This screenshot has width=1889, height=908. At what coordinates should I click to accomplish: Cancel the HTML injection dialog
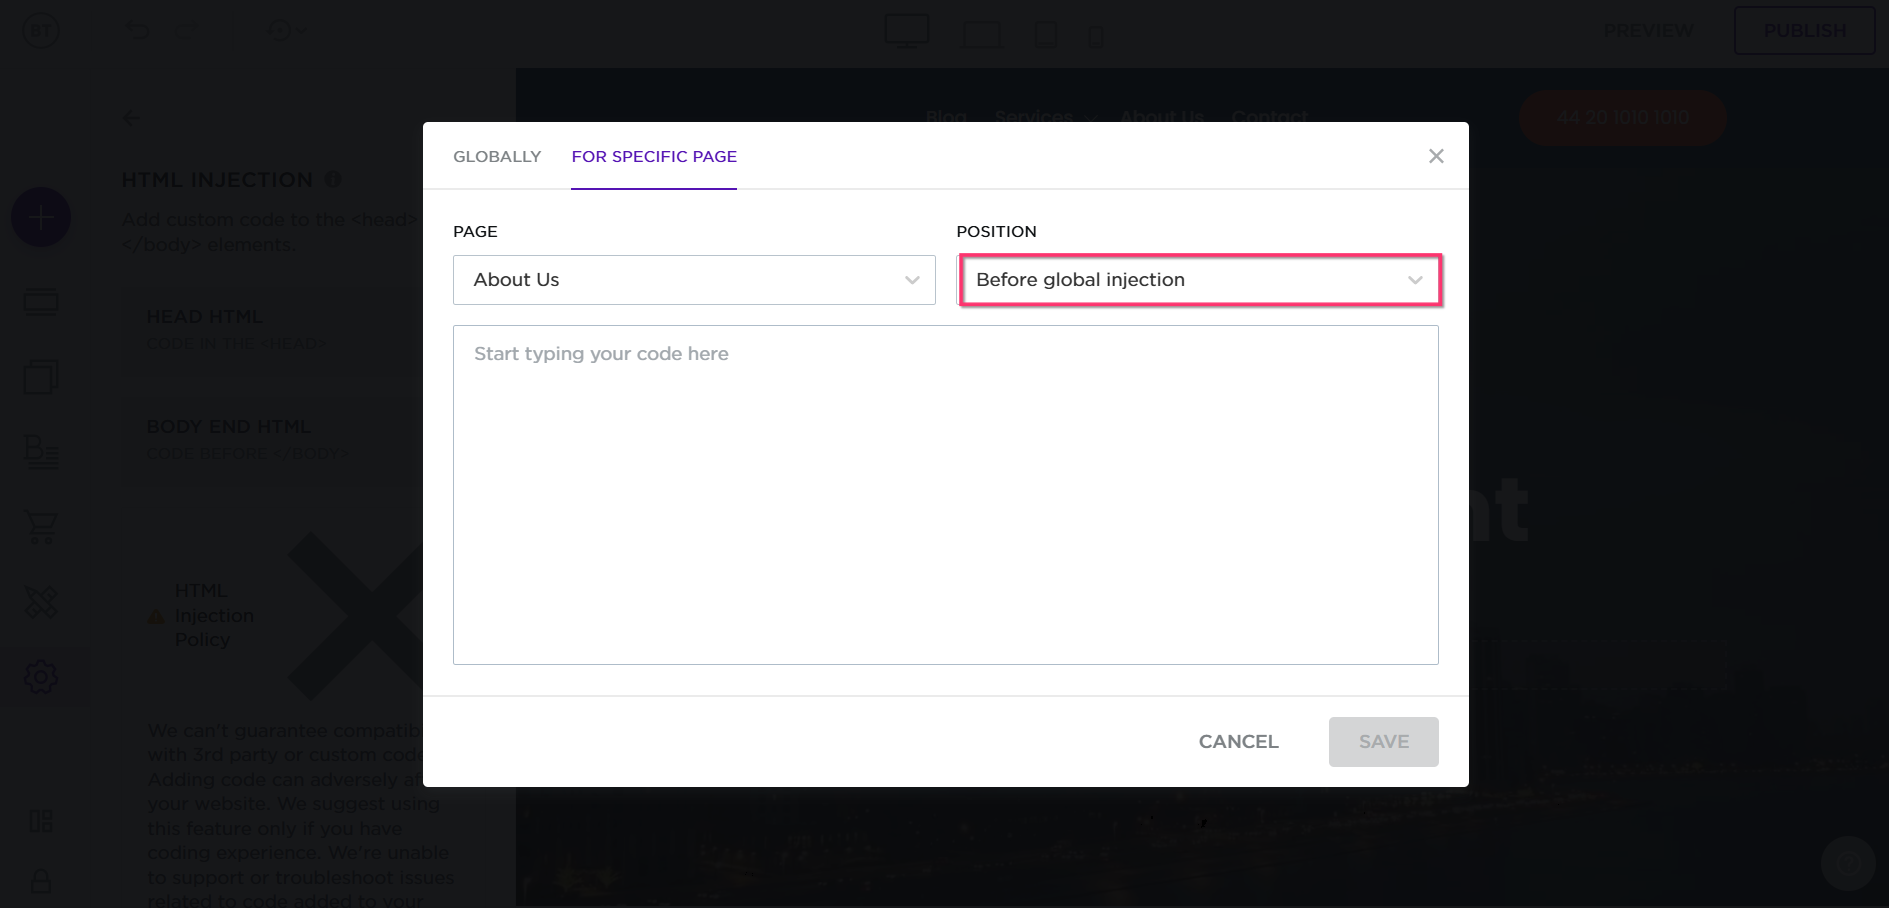pyautogui.click(x=1238, y=742)
